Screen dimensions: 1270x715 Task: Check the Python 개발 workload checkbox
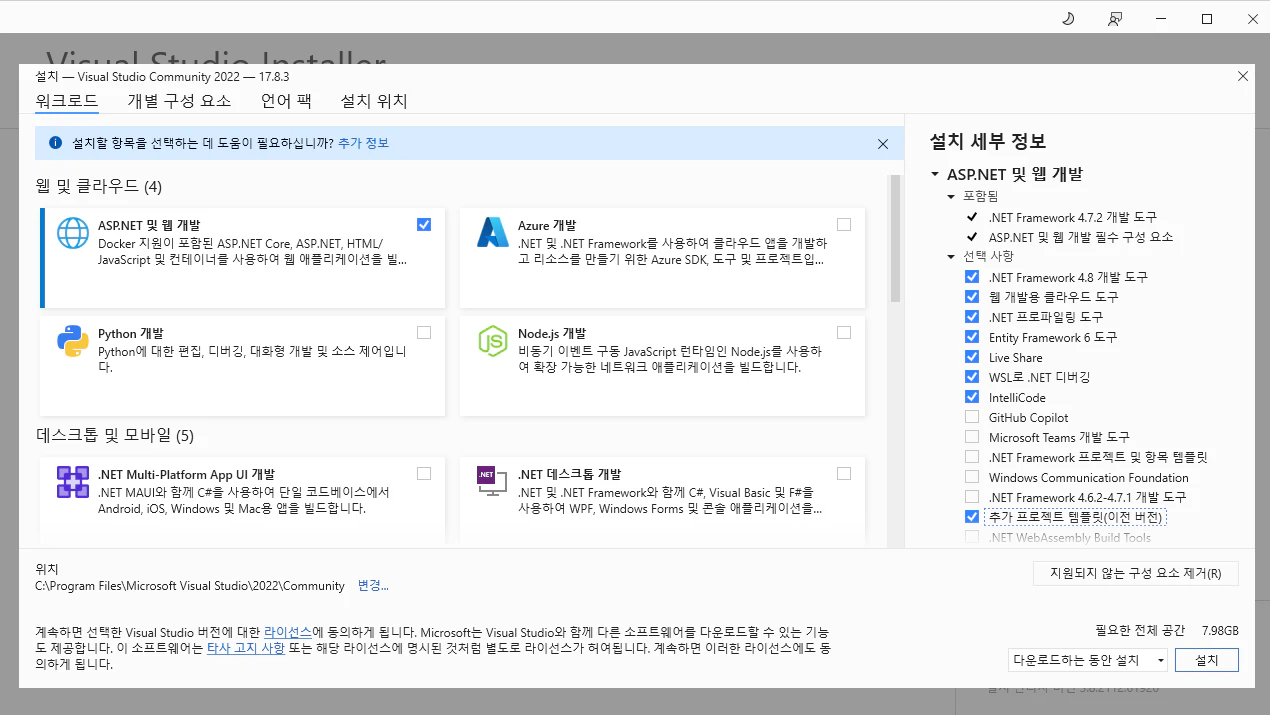[424, 332]
